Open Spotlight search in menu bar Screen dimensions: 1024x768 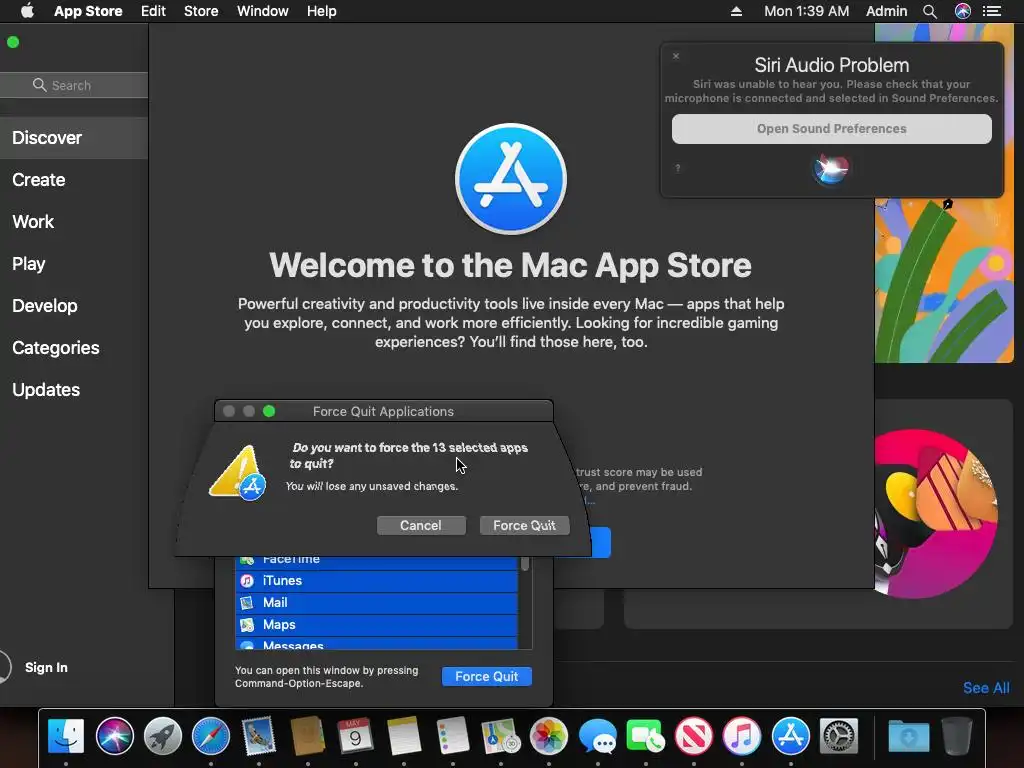tap(930, 11)
